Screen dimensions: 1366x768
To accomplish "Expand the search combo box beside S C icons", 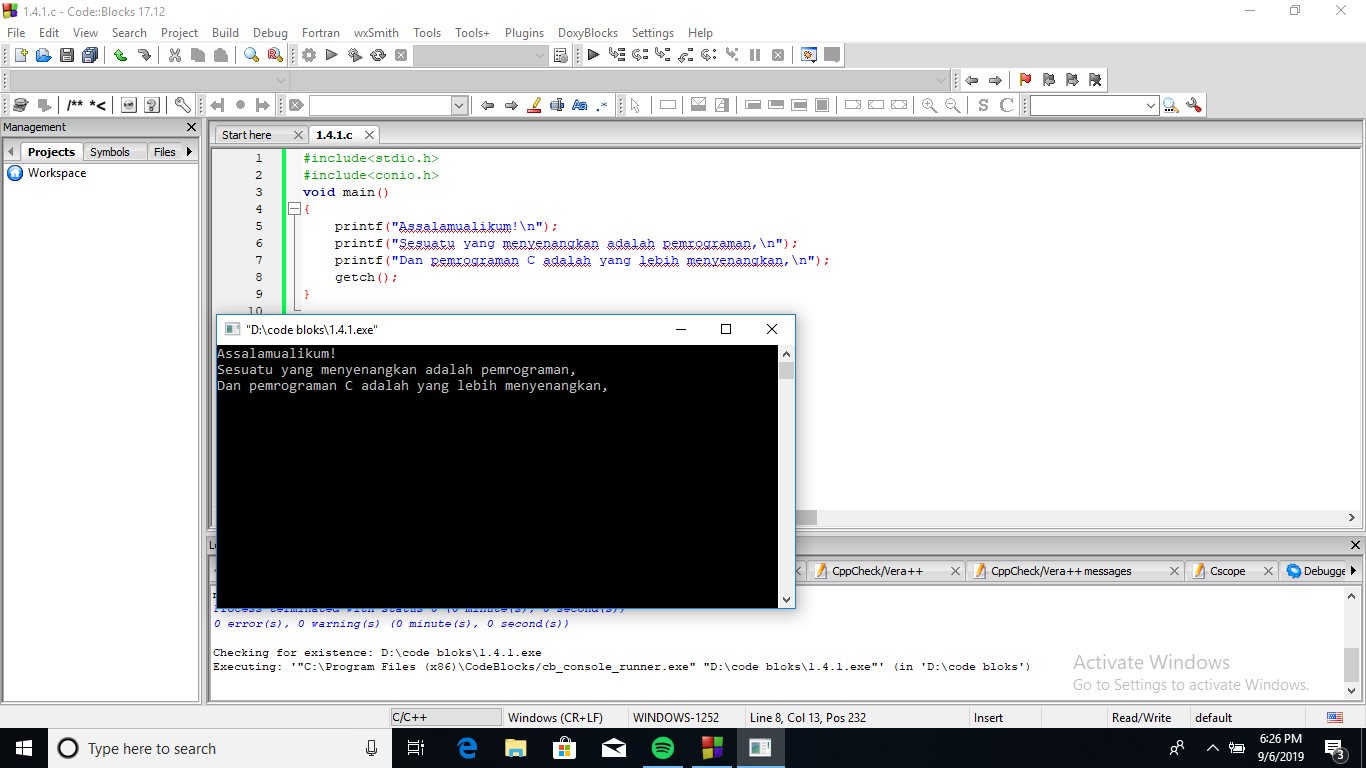I will pos(1151,105).
